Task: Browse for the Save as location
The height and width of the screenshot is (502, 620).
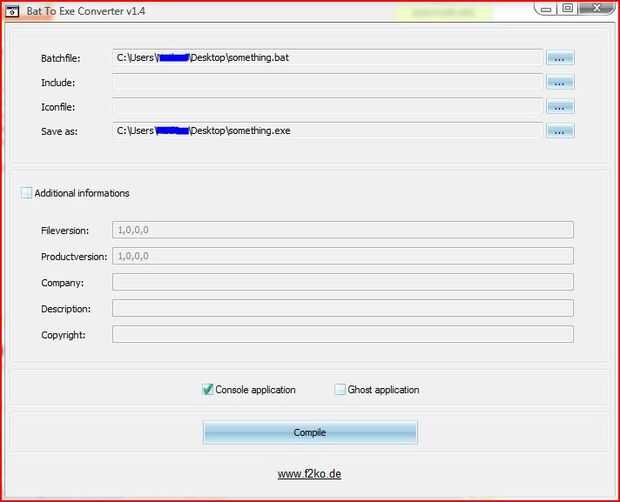Action: point(560,131)
